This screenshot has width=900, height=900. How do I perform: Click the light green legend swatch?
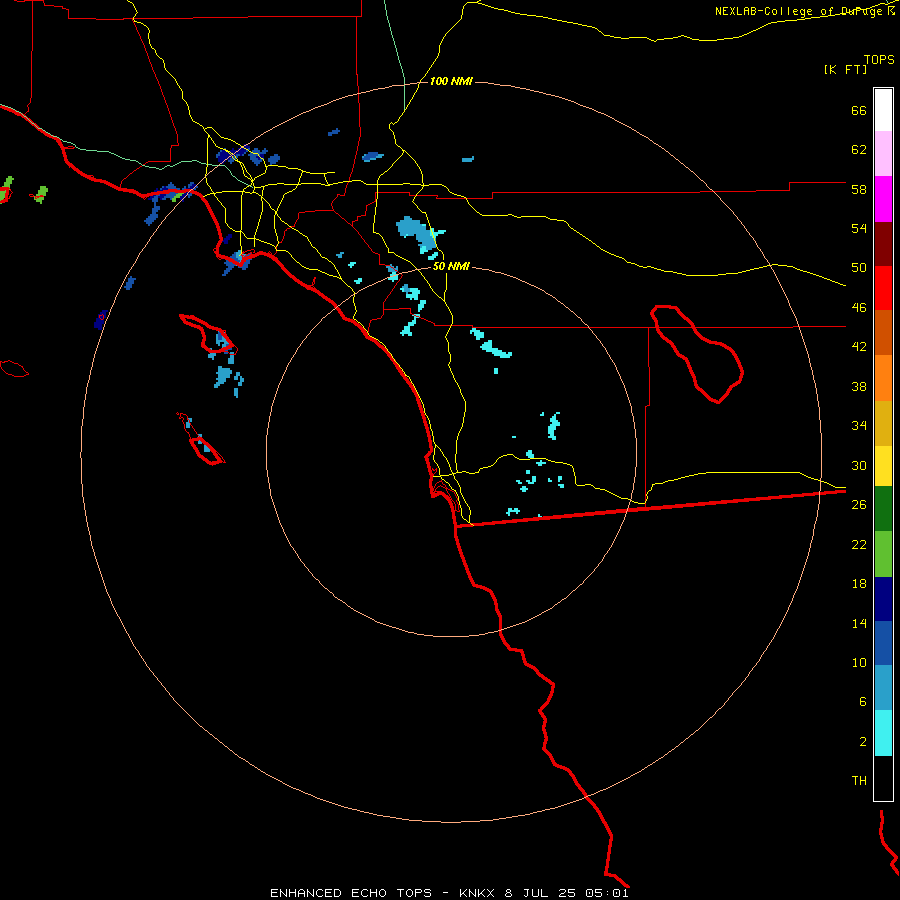click(883, 554)
